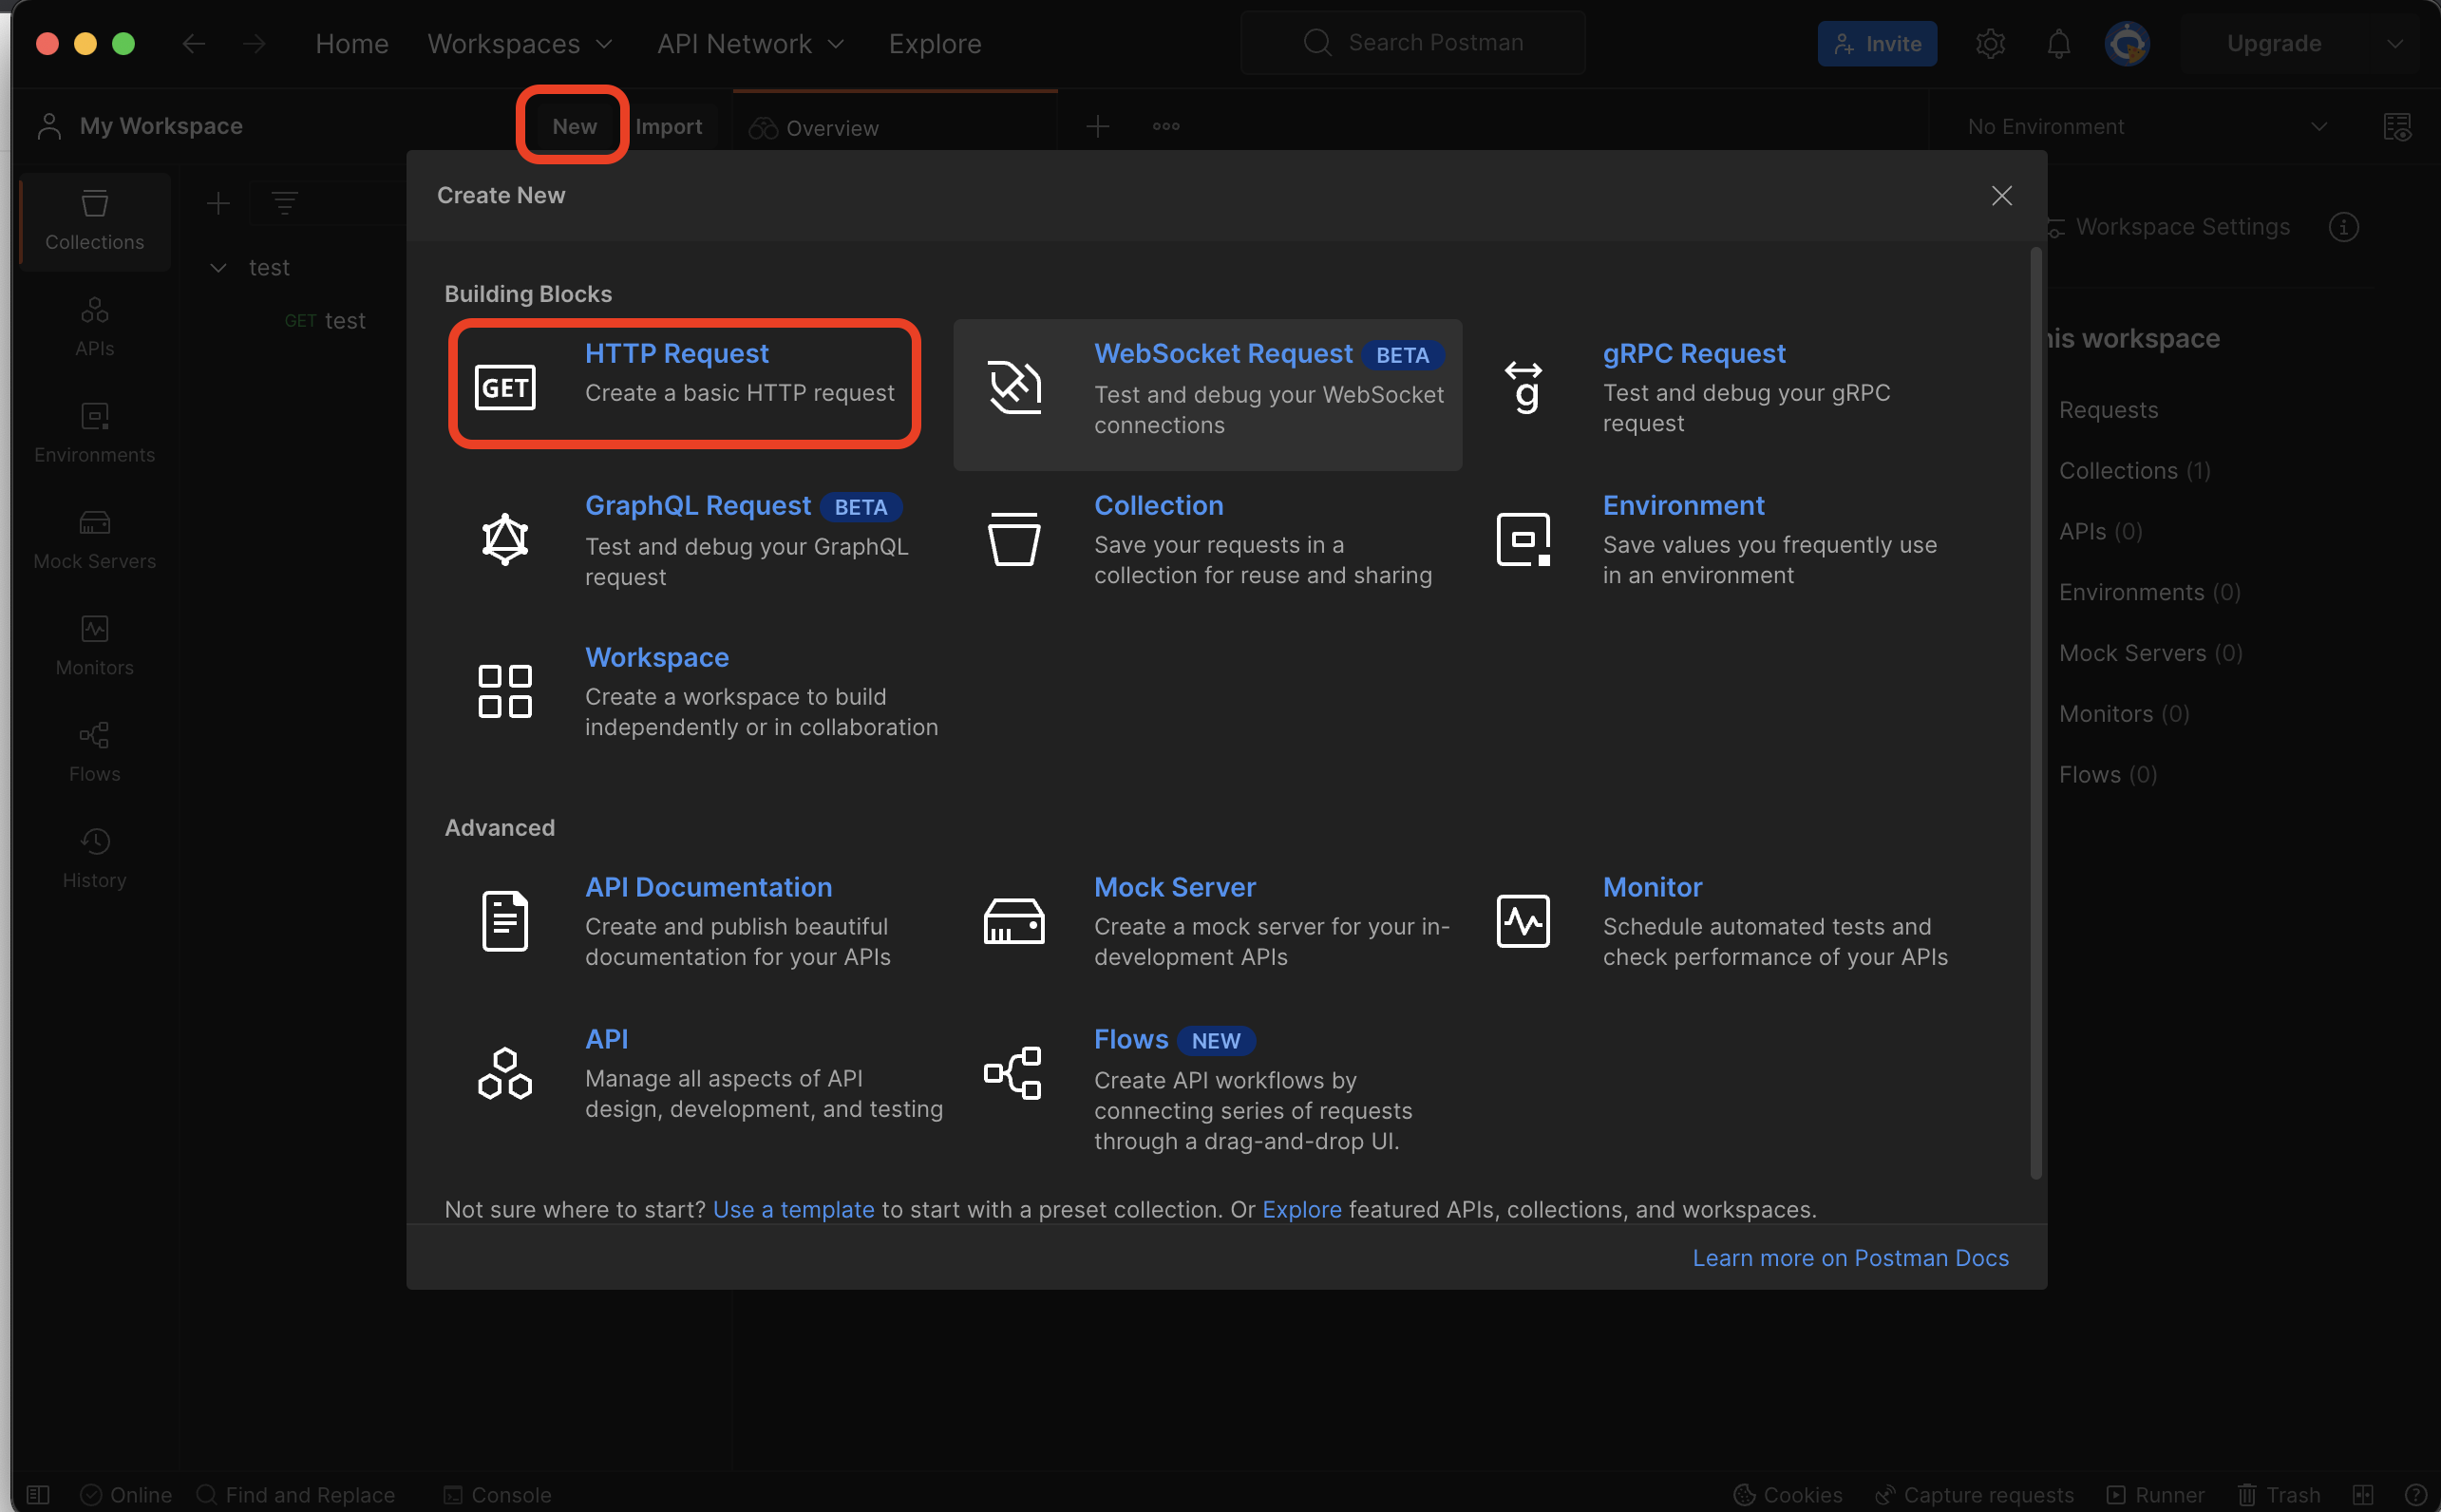The height and width of the screenshot is (1512, 2441).
Task: Close the Create New dialog
Action: point(2001,196)
